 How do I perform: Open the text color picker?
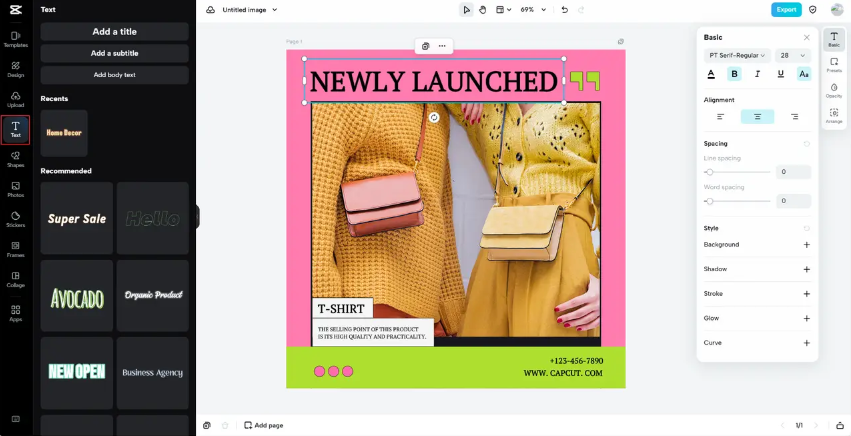pos(711,74)
